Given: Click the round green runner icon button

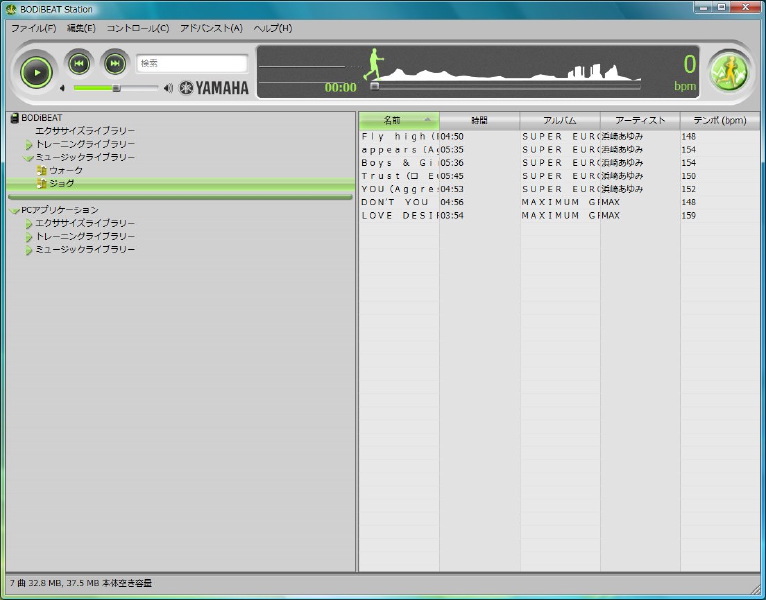Looking at the screenshot, I should (728, 71).
